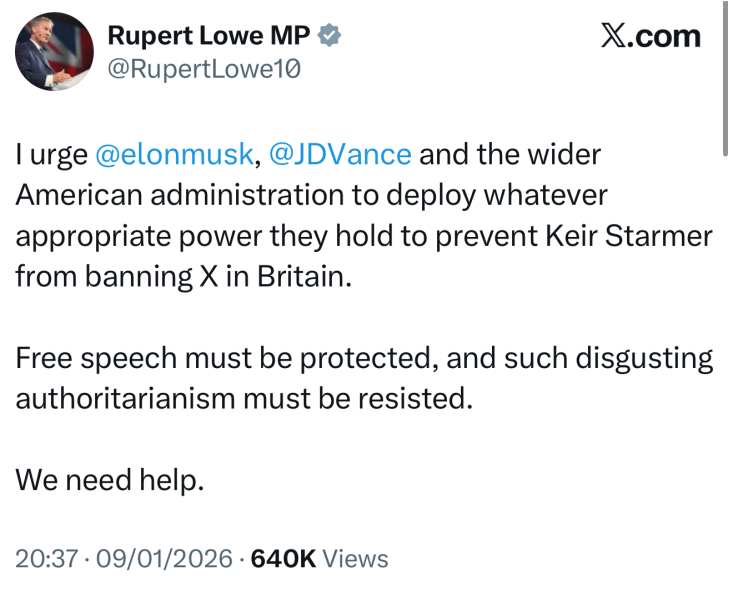Click the X logo in X.com
This screenshot has height=600, width=733.
(x=613, y=36)
